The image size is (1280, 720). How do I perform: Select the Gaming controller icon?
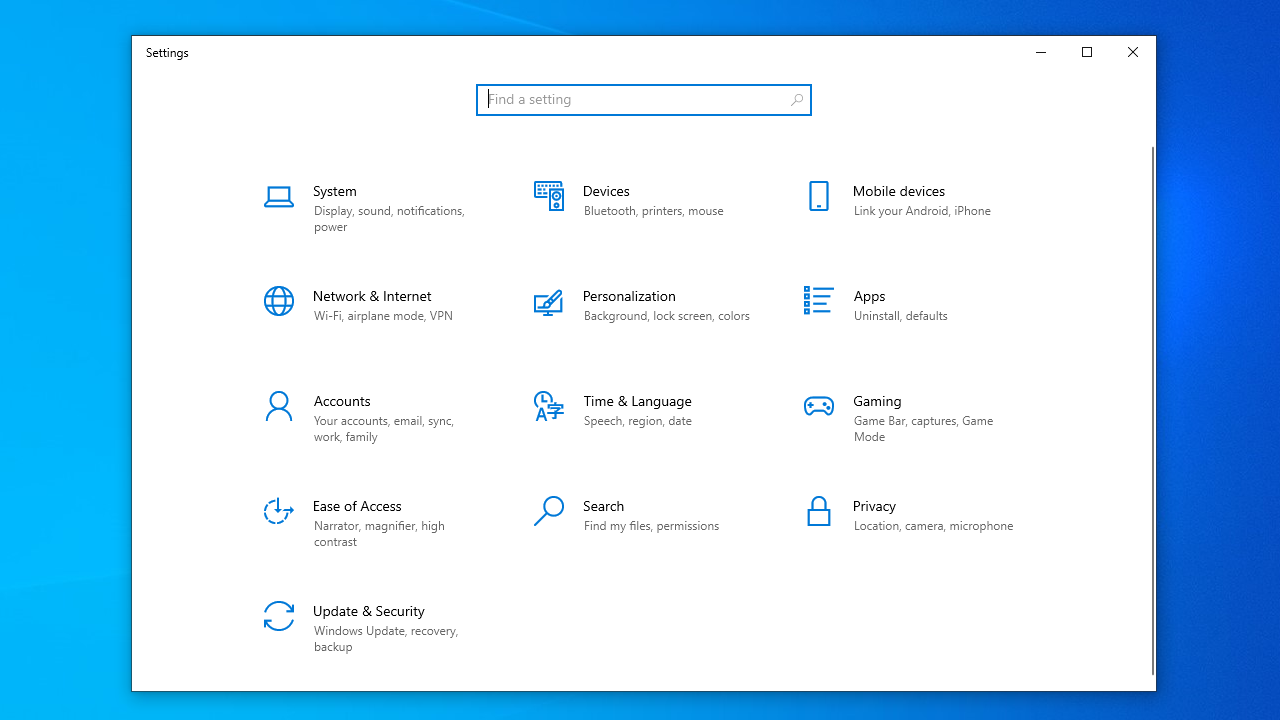(818, 406)
